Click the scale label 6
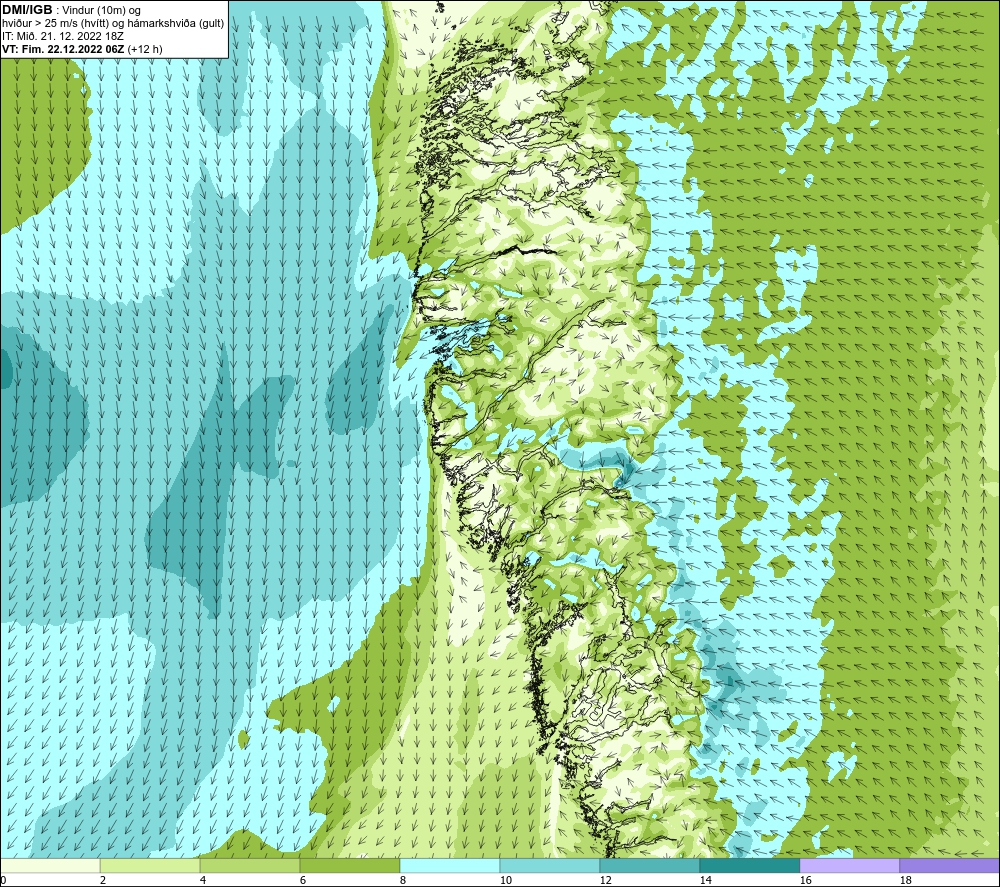 coord(303,881)
